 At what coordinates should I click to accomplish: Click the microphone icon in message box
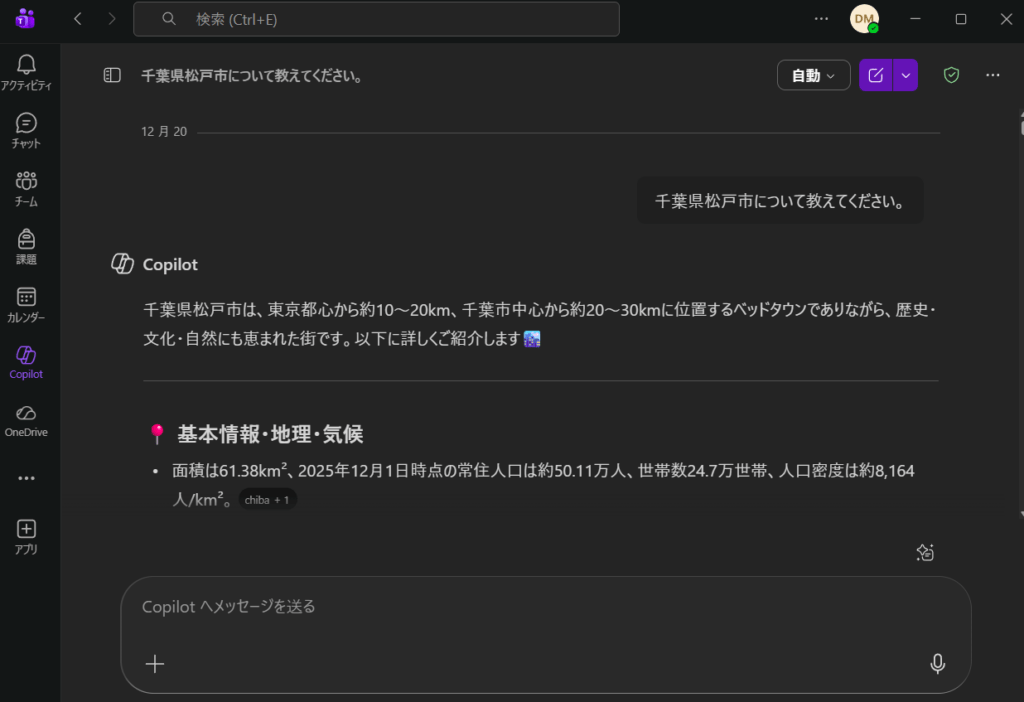pyautogui.click(x=937, y=664)
